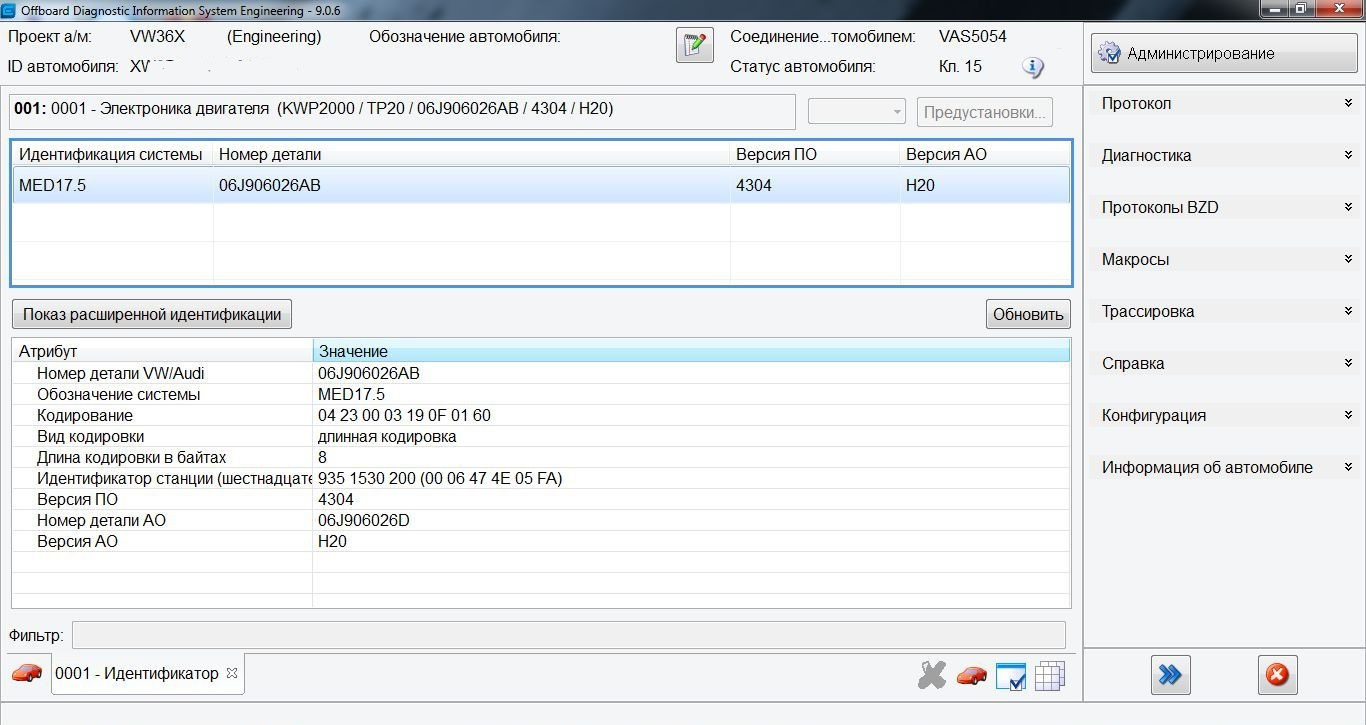Image resolution: width=1366 pixels, height=725 pixels.
Task: Click the Значение column header
Action: (691, 351)
